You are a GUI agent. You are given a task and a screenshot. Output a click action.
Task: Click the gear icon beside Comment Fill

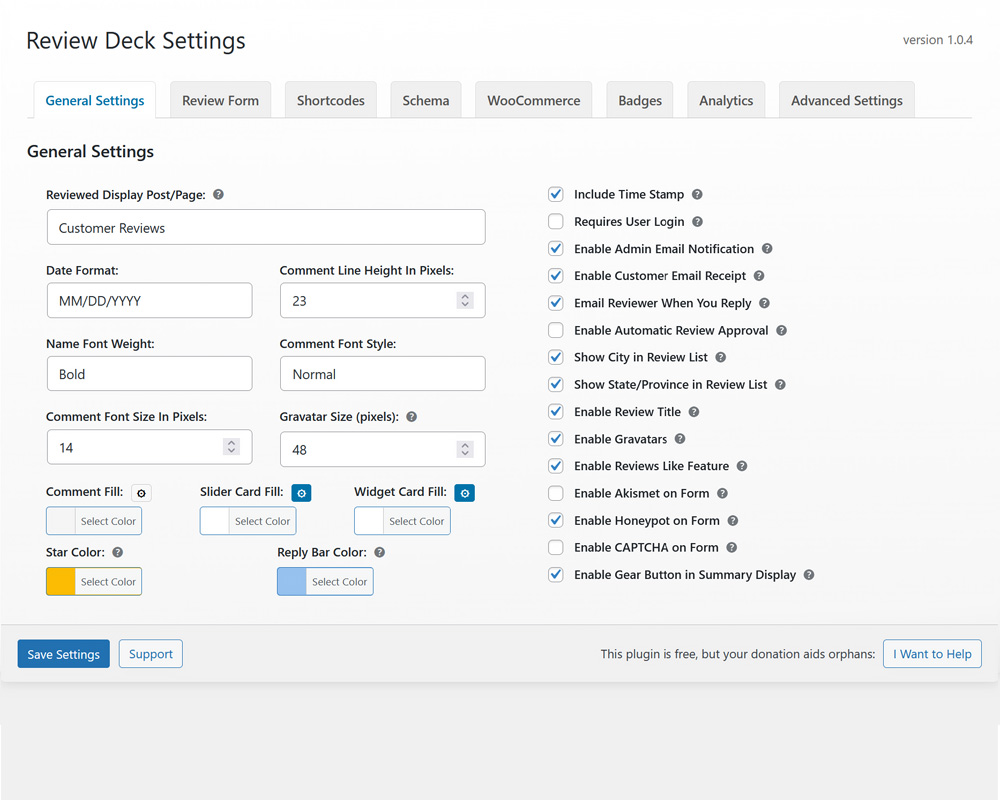coord(140,492)
